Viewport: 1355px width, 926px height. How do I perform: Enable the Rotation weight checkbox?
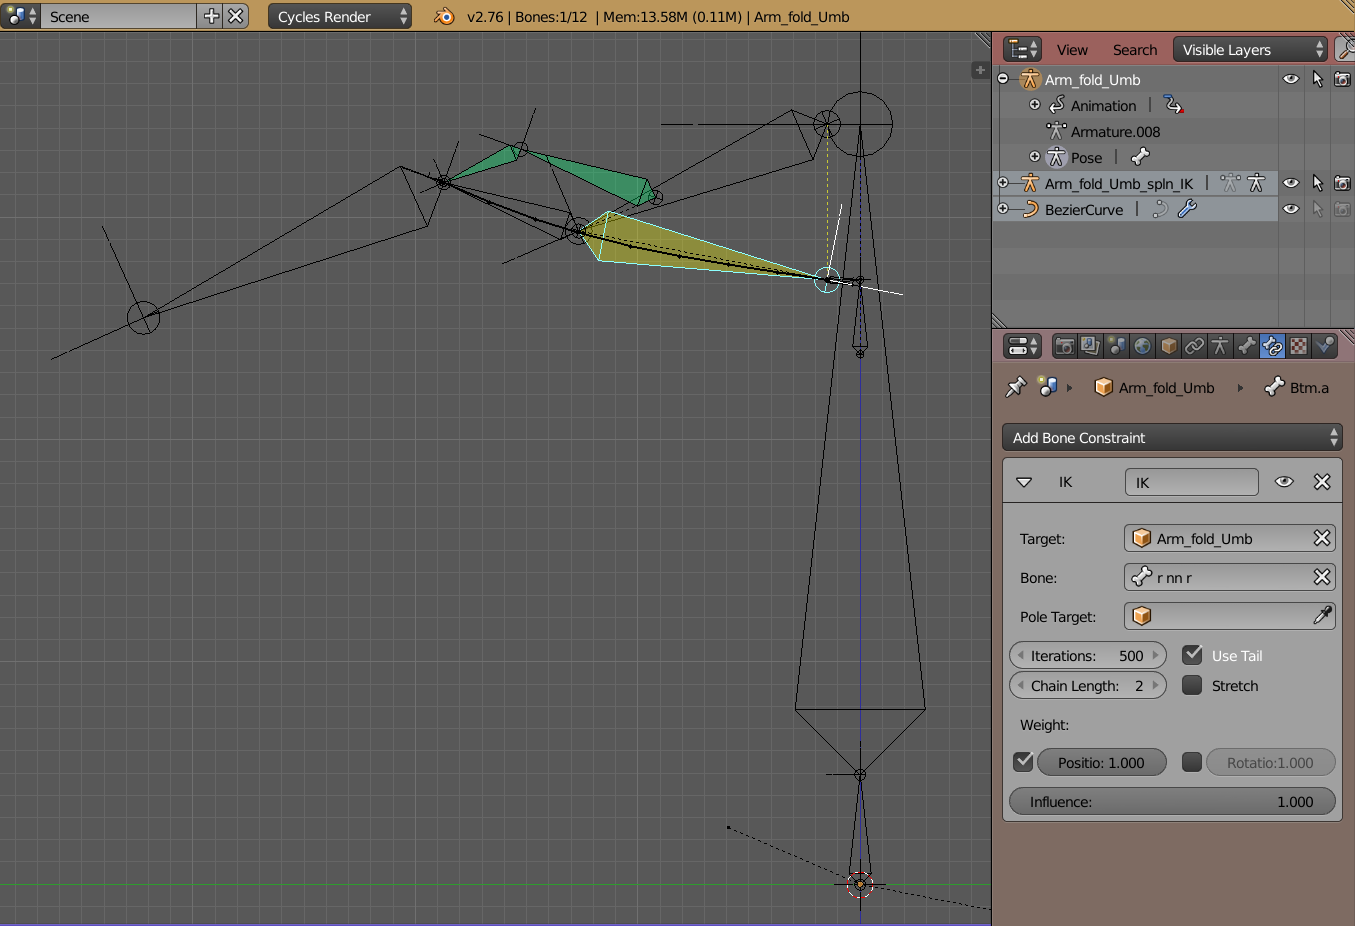pos(1192,762)
